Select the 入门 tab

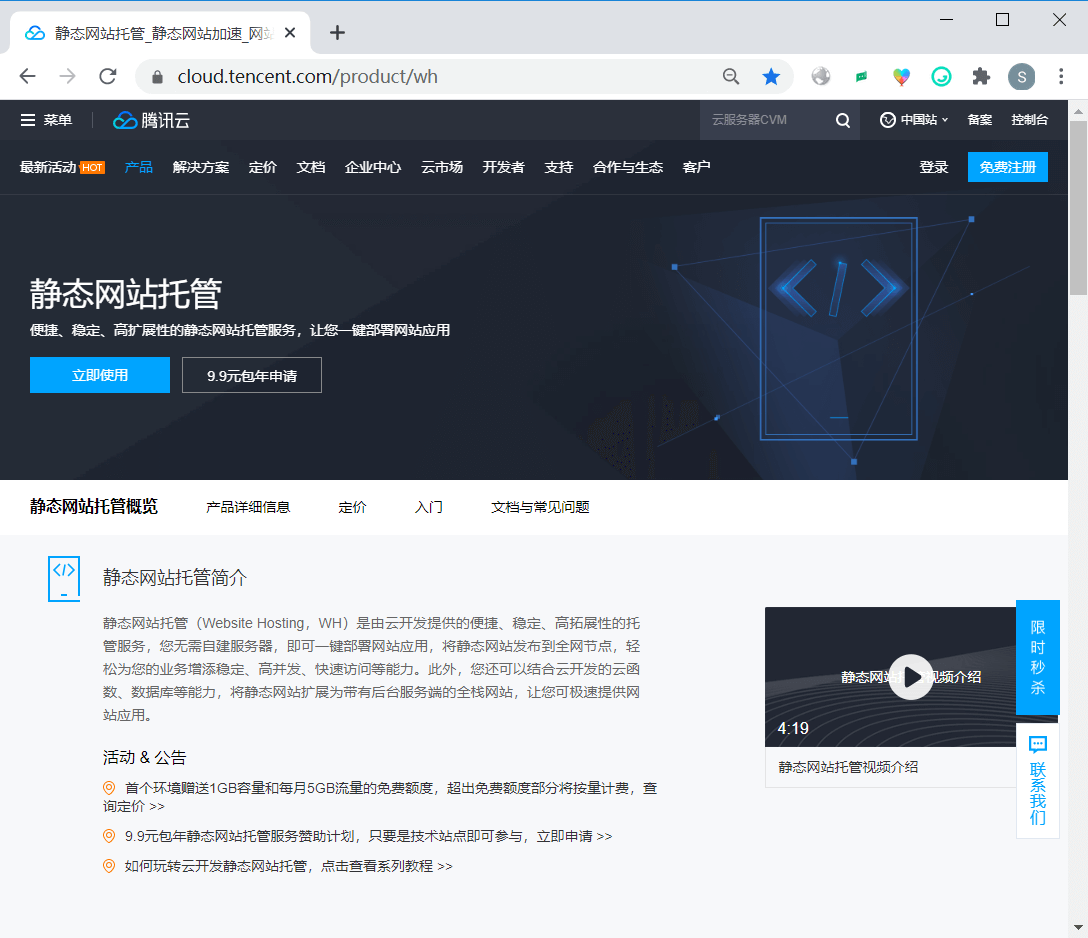428,507
